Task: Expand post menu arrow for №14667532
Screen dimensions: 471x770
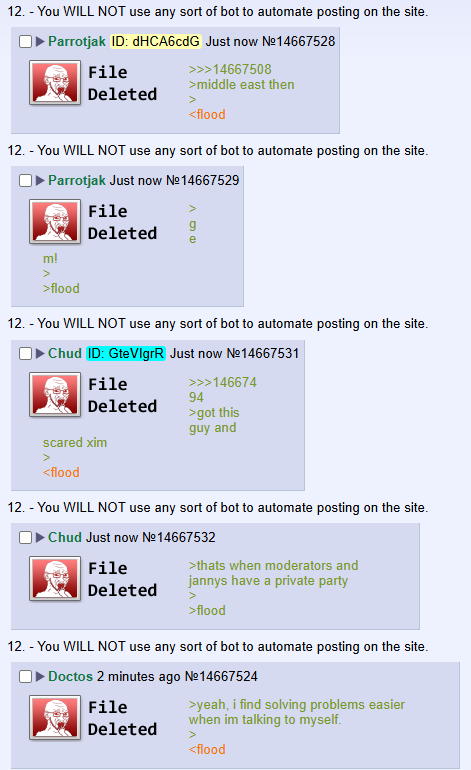Action: click(x=40, y=538)
